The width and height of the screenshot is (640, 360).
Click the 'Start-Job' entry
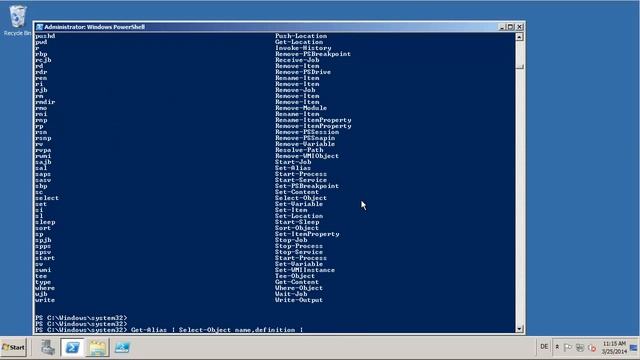point(293,162)
